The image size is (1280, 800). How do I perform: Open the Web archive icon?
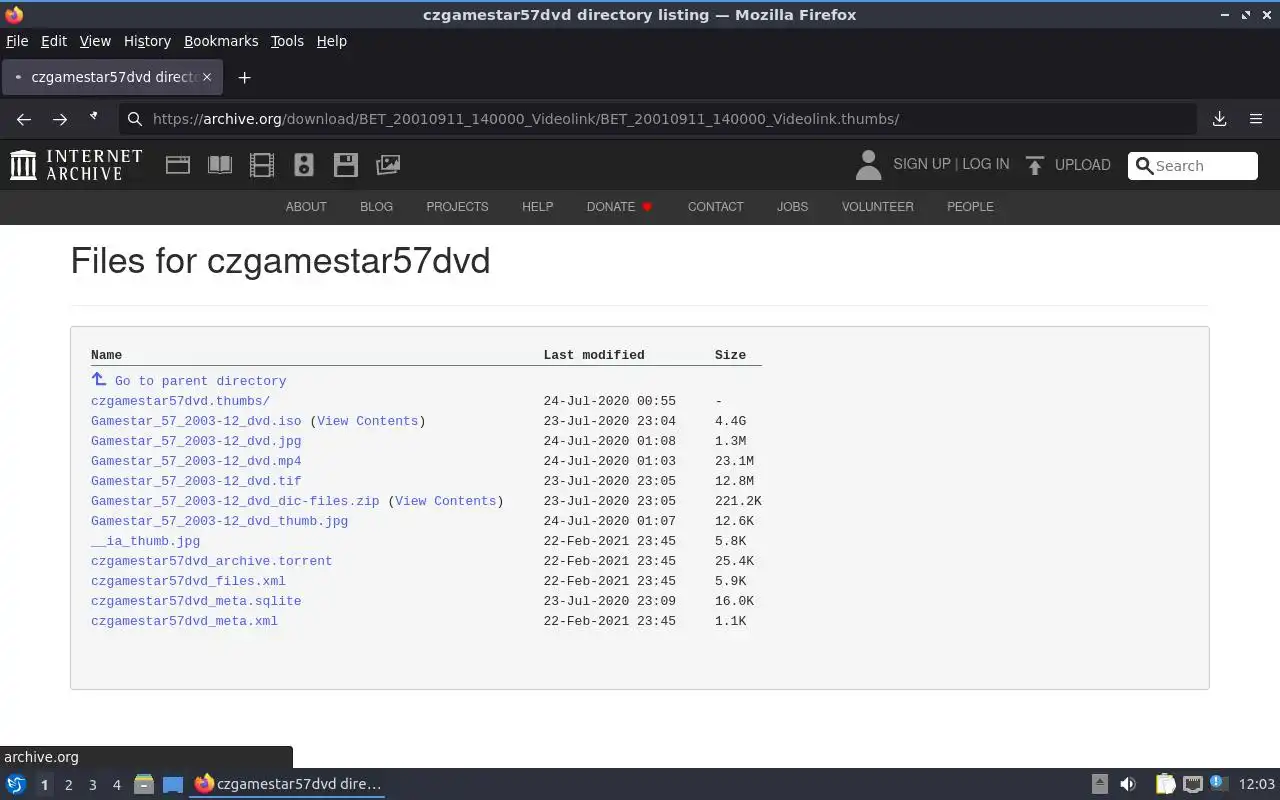tap(178, 165)
